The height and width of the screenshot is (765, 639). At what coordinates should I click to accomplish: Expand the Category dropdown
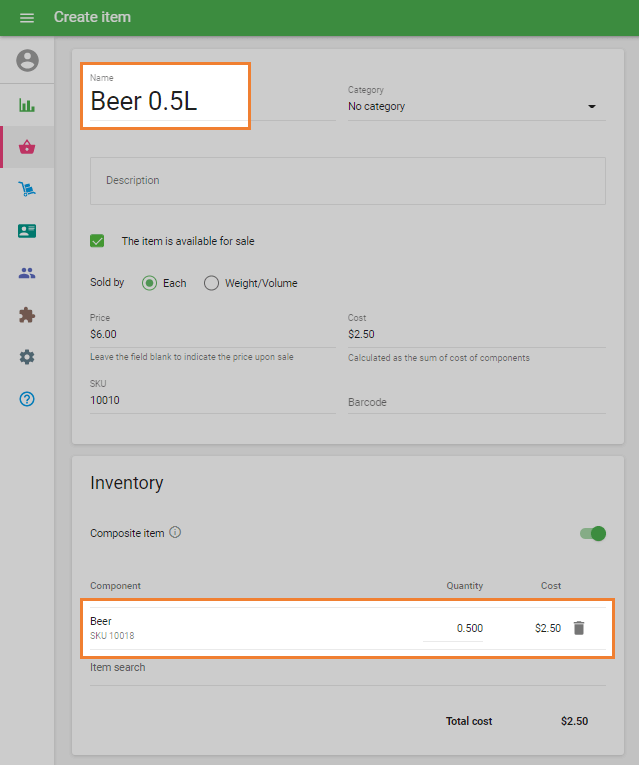[476, 107]
